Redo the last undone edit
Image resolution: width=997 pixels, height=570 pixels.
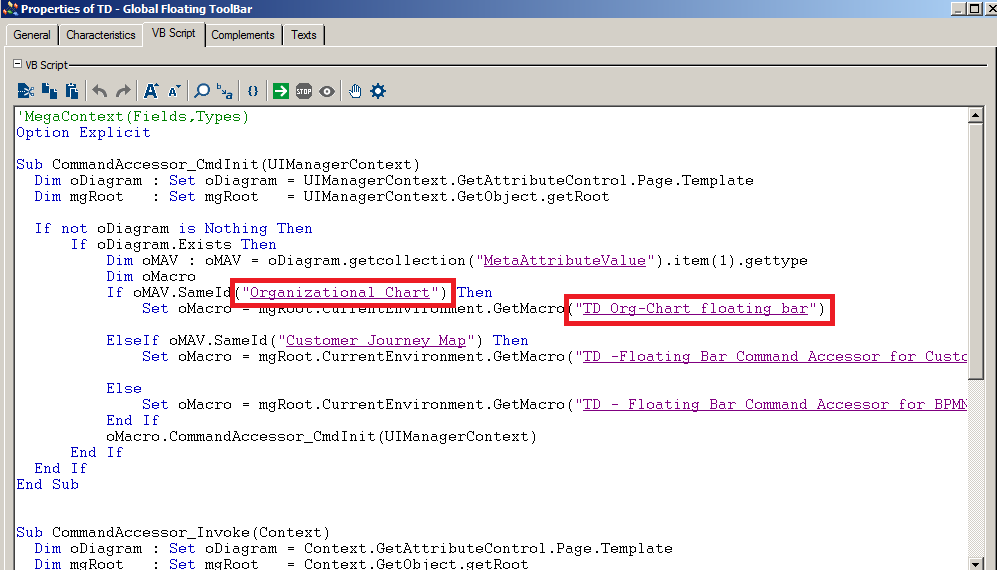123,91
